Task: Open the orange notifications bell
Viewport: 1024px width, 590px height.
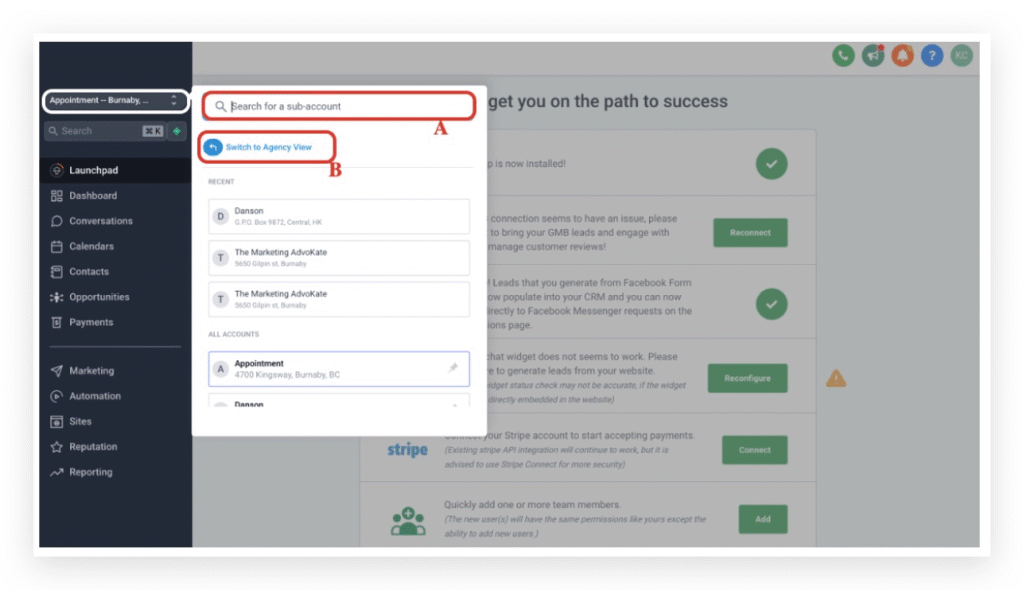Action: (903, 56)
